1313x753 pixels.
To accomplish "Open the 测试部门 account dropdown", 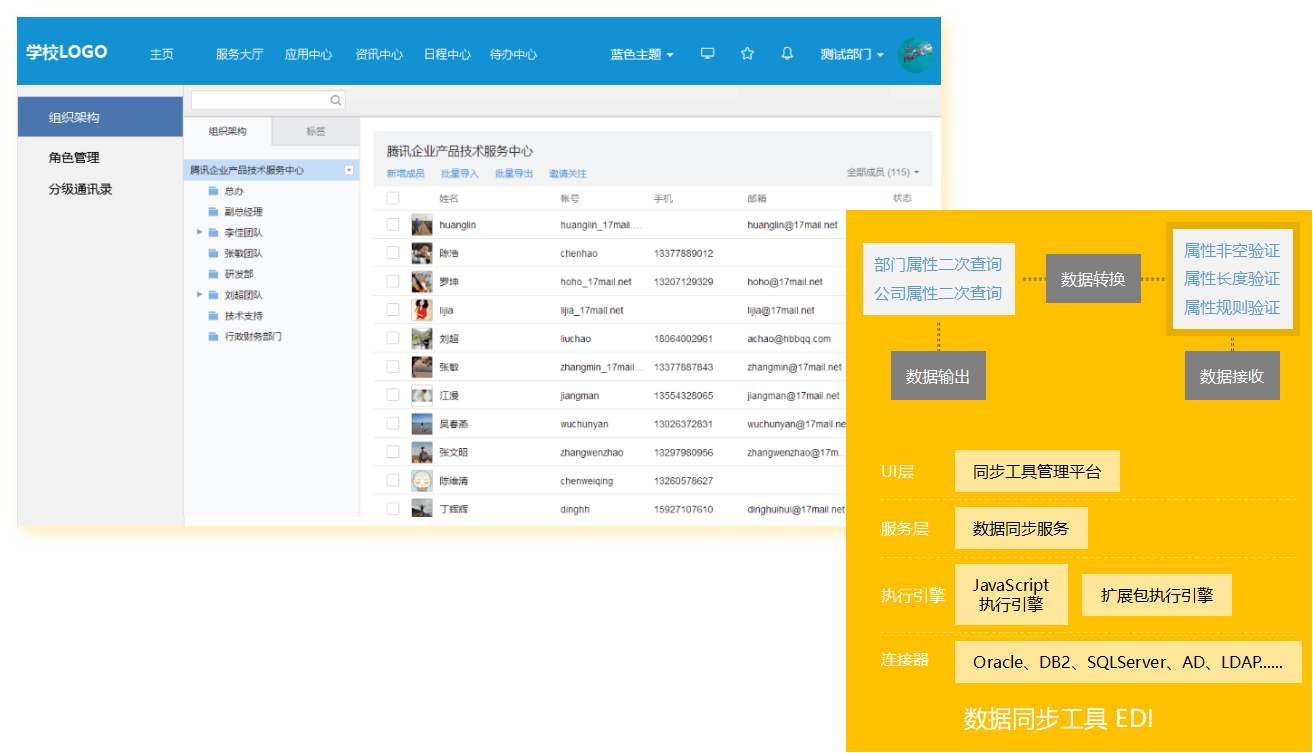I will point(852,54).
